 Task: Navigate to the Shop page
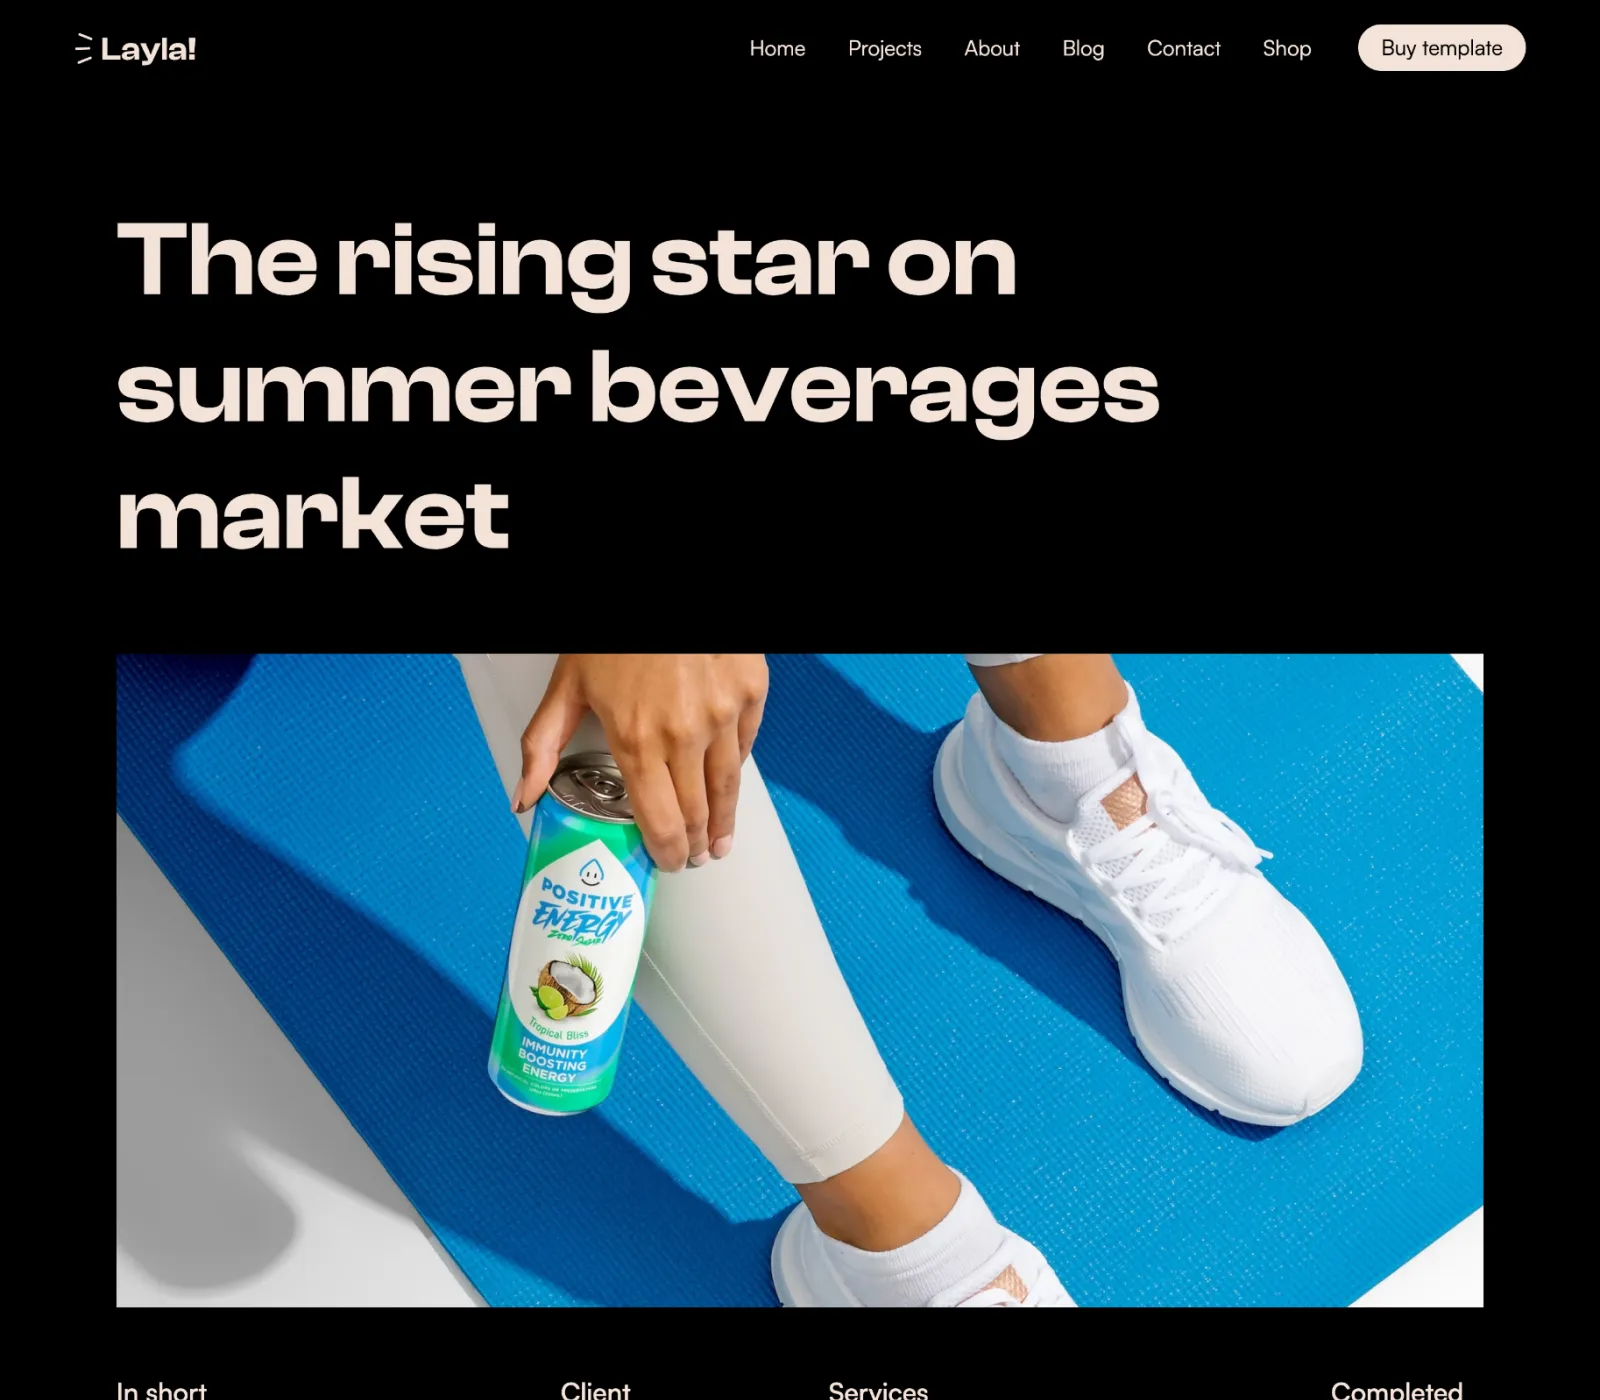coord(1286,48)
